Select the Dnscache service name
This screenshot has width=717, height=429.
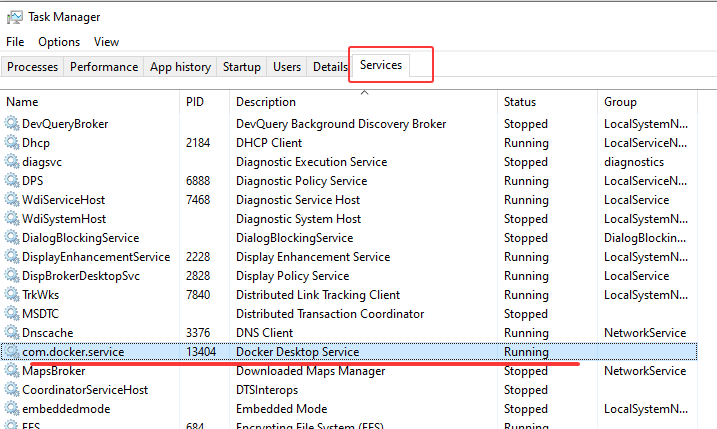48,332
